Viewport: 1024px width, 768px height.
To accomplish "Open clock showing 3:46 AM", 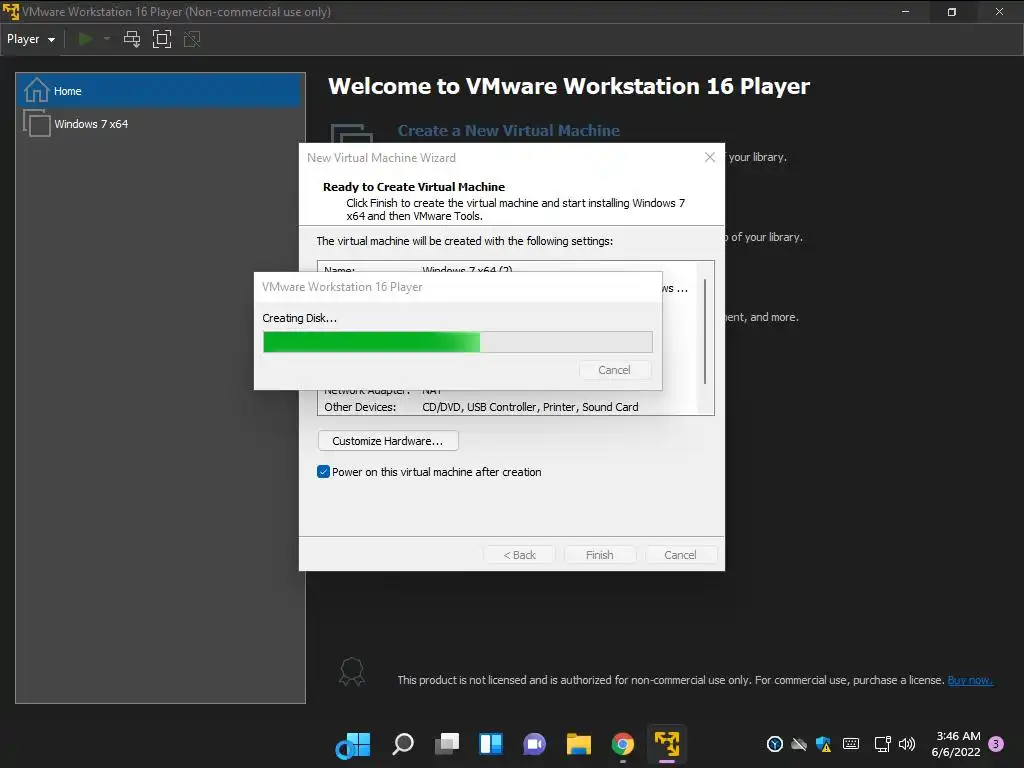I will click(x=956, y=744).
